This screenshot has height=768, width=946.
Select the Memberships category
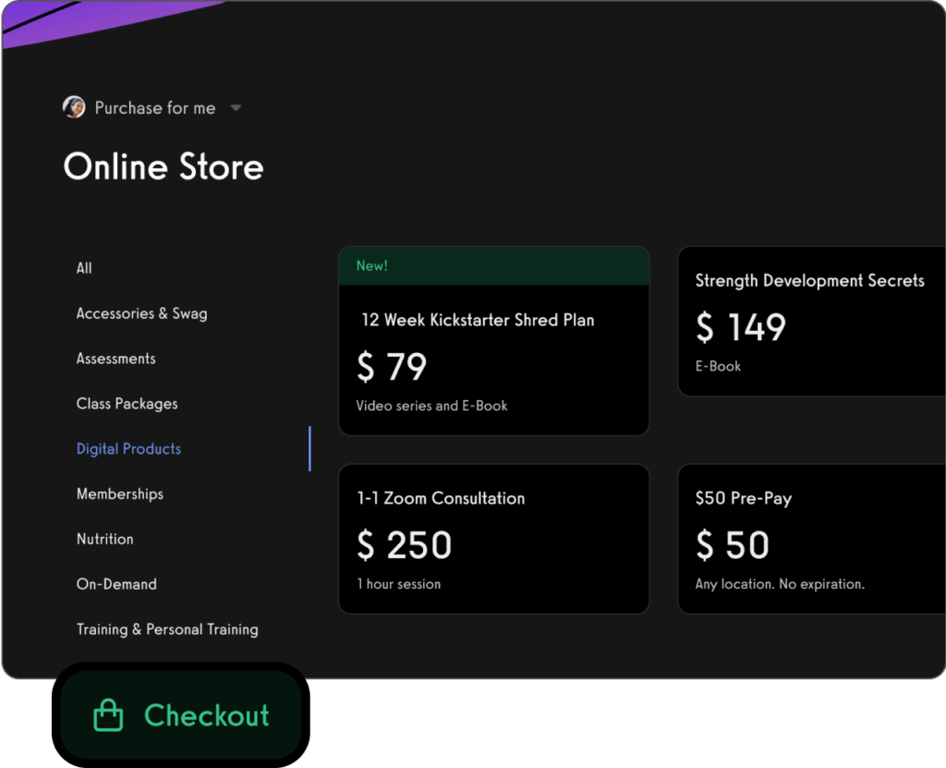pyautogui.click(x=119, y=493)
